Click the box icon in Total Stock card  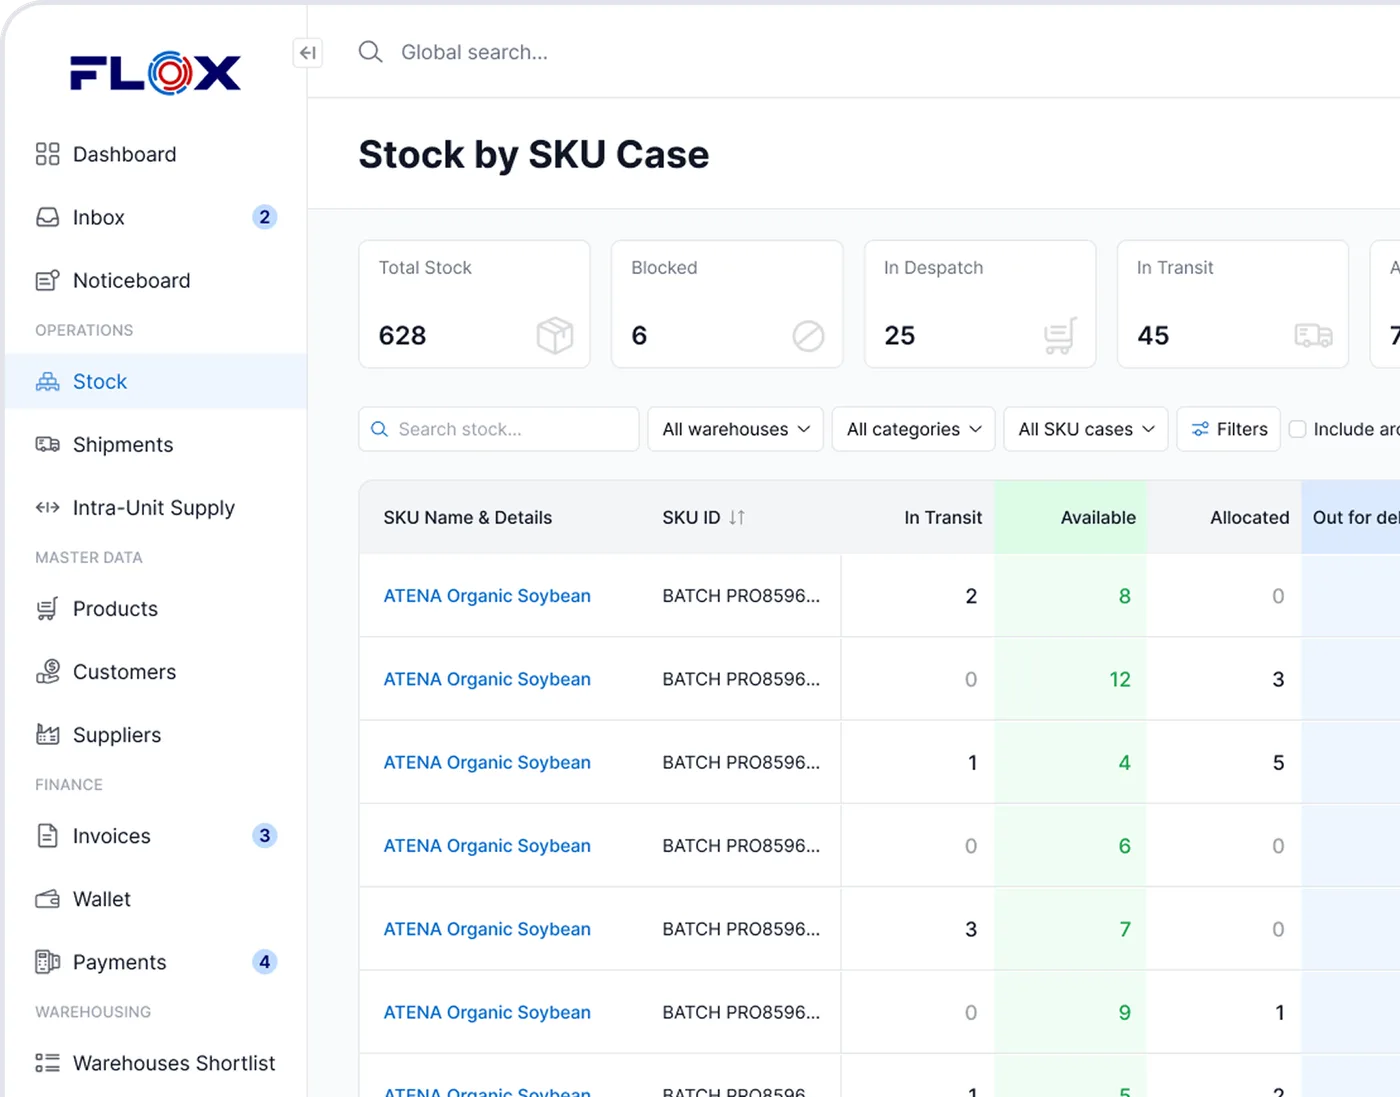554,335
